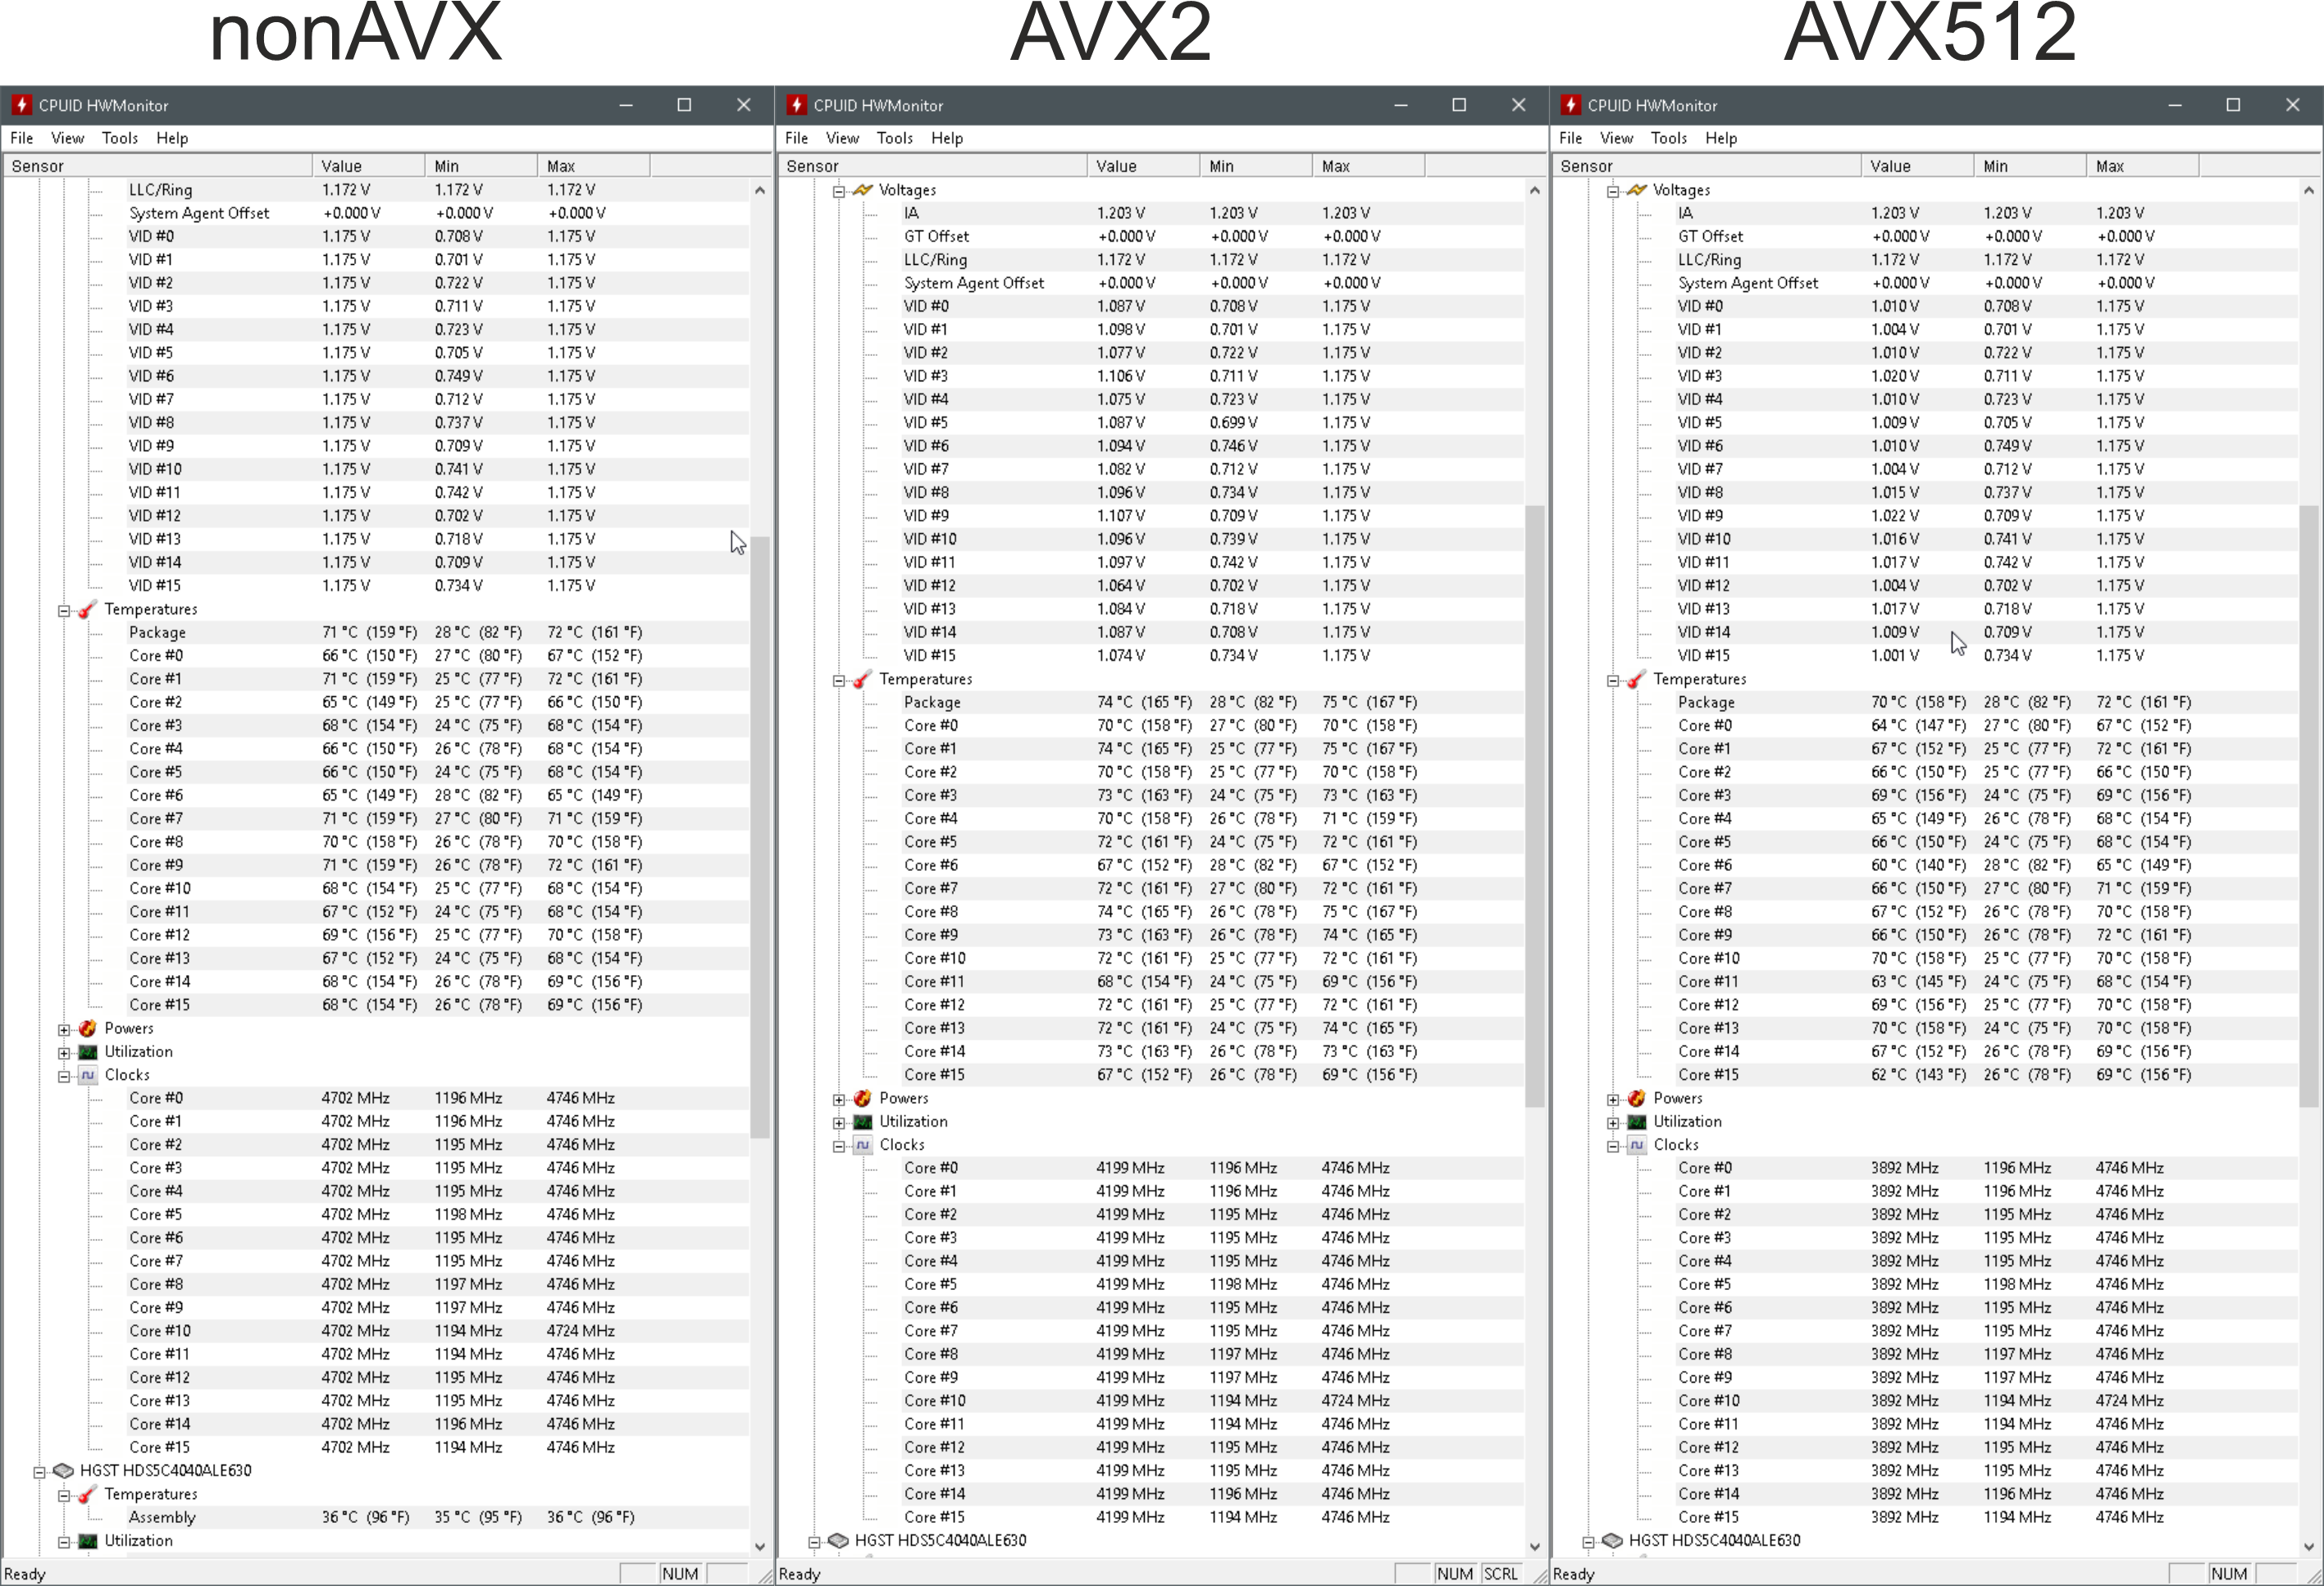
Task: Click the Temperatures thermometer icon in nonAVX window
Action: coord(87,609)
